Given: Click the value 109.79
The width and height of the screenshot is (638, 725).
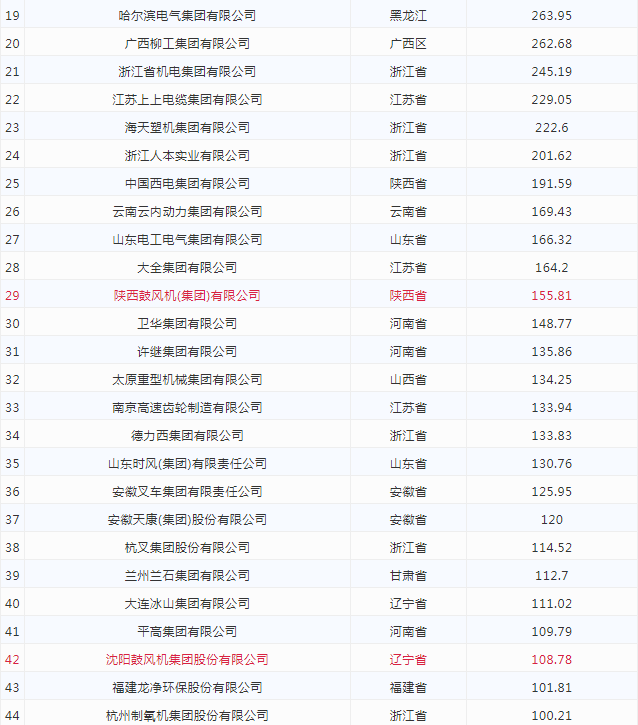Looking at the screenshot, I should point(552,631).
